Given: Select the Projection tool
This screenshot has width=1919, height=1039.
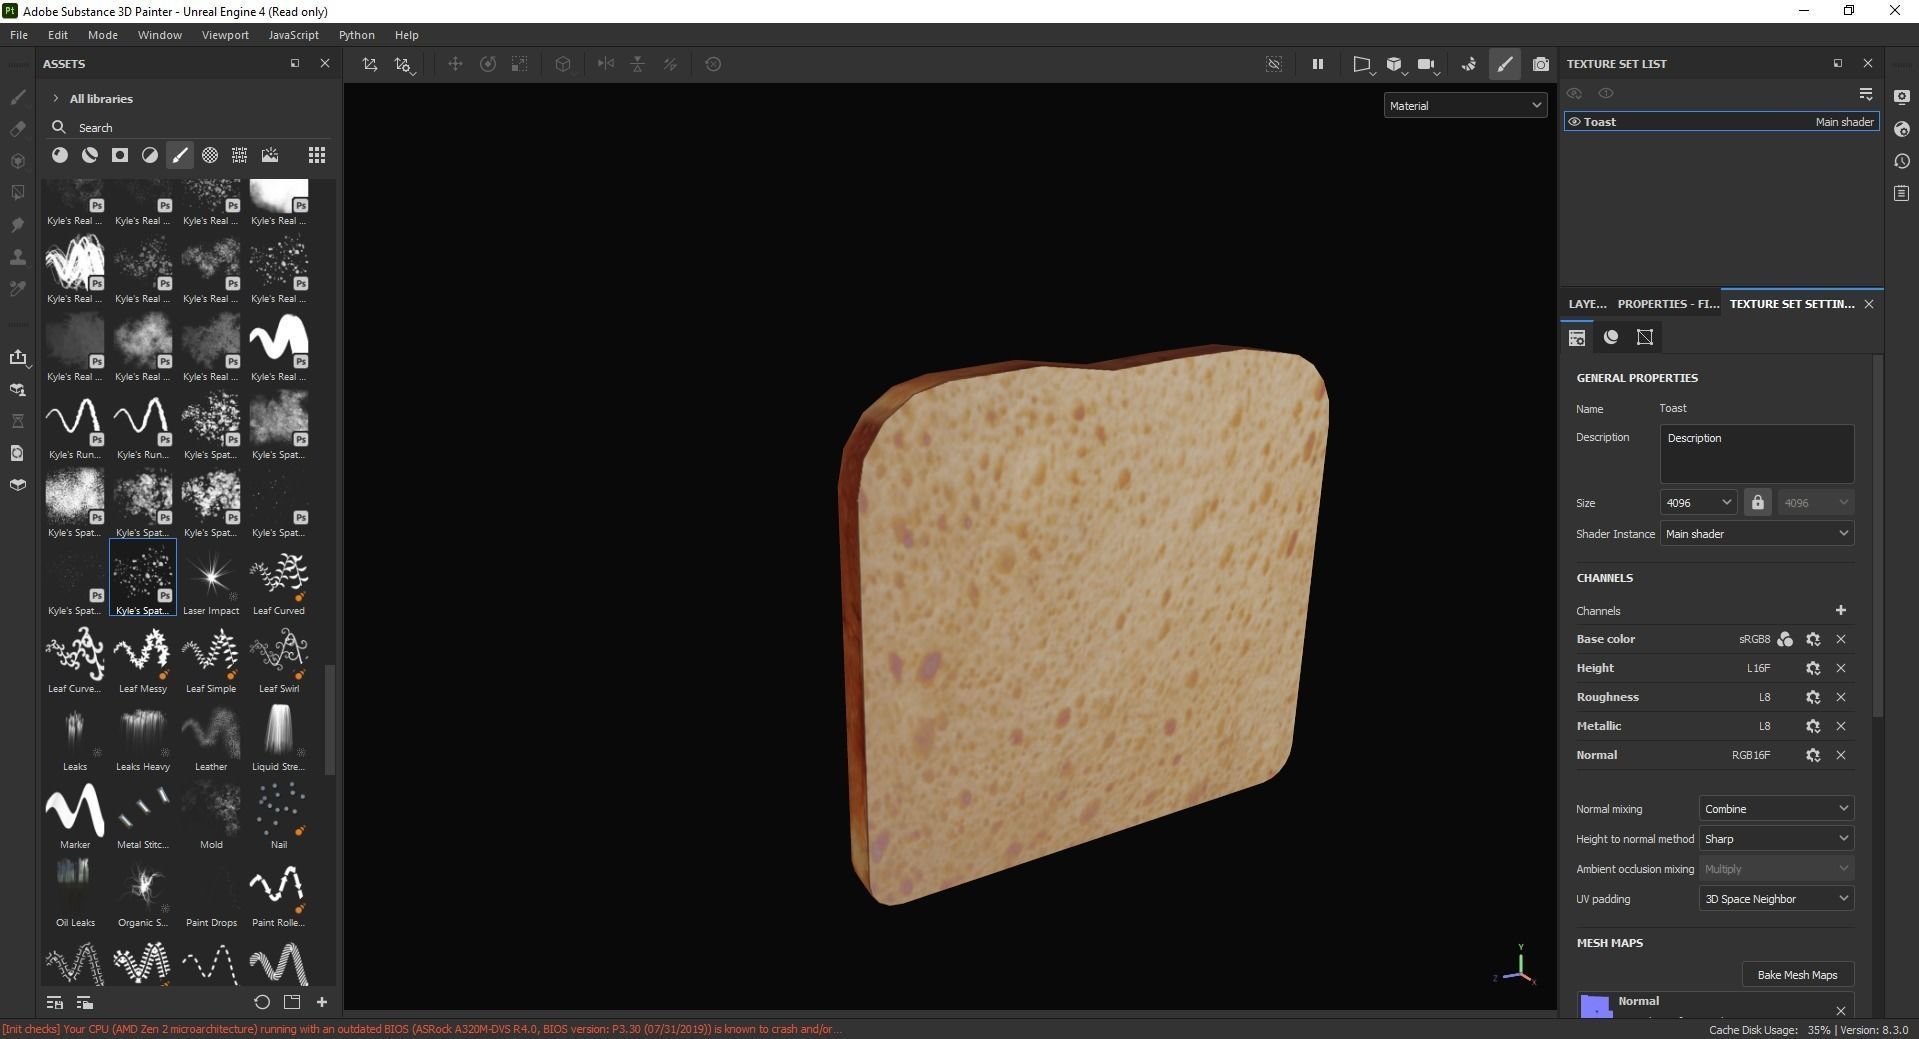Looking at the screenshot, I should [18, 161].
